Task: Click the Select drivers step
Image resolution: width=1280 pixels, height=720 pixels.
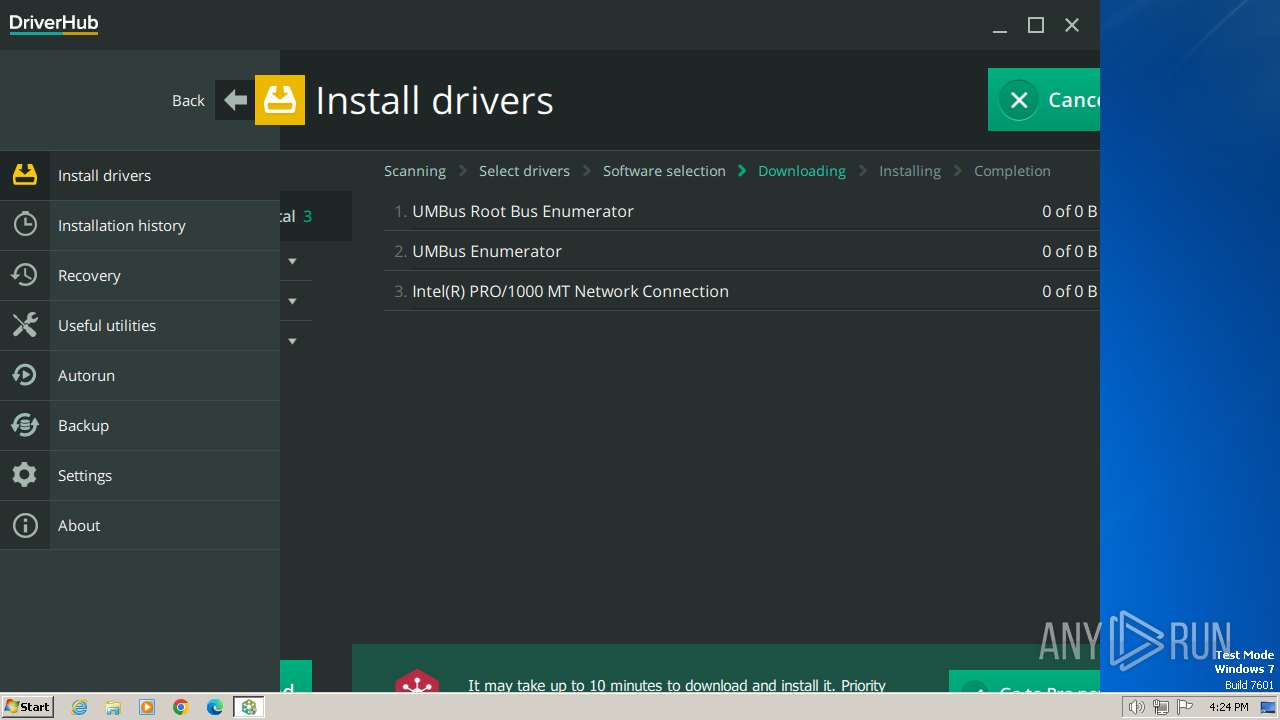Action: (x=524, y=171)
